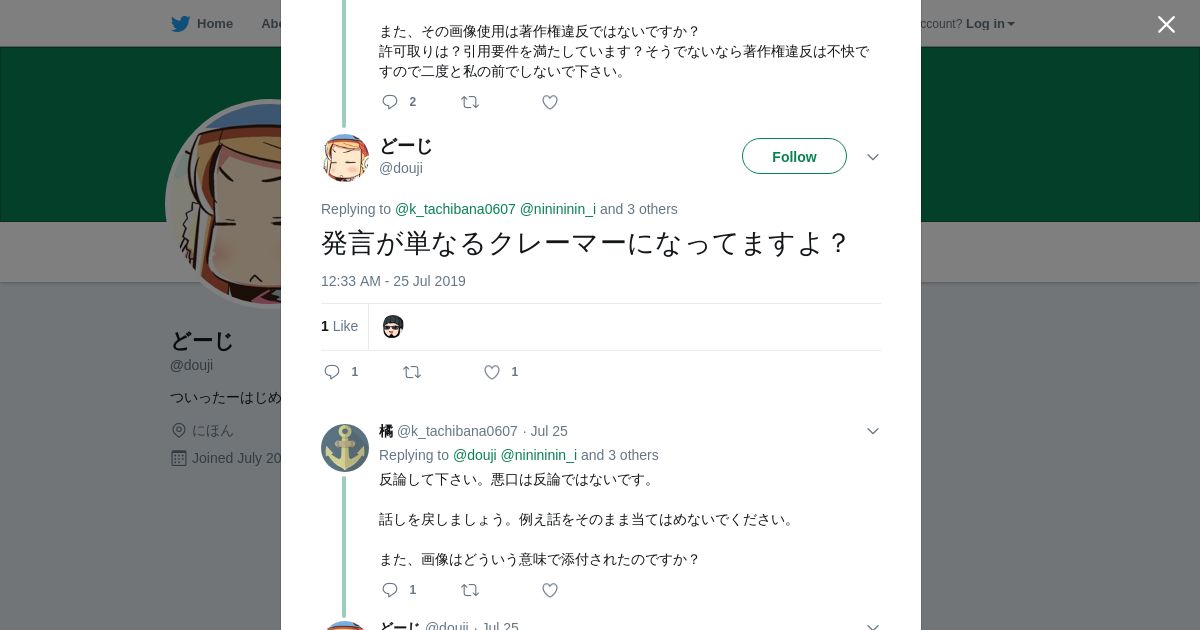
Task: Open the @k_tachibana0607 mention link in reply header
Action: [x=455, y=209]
